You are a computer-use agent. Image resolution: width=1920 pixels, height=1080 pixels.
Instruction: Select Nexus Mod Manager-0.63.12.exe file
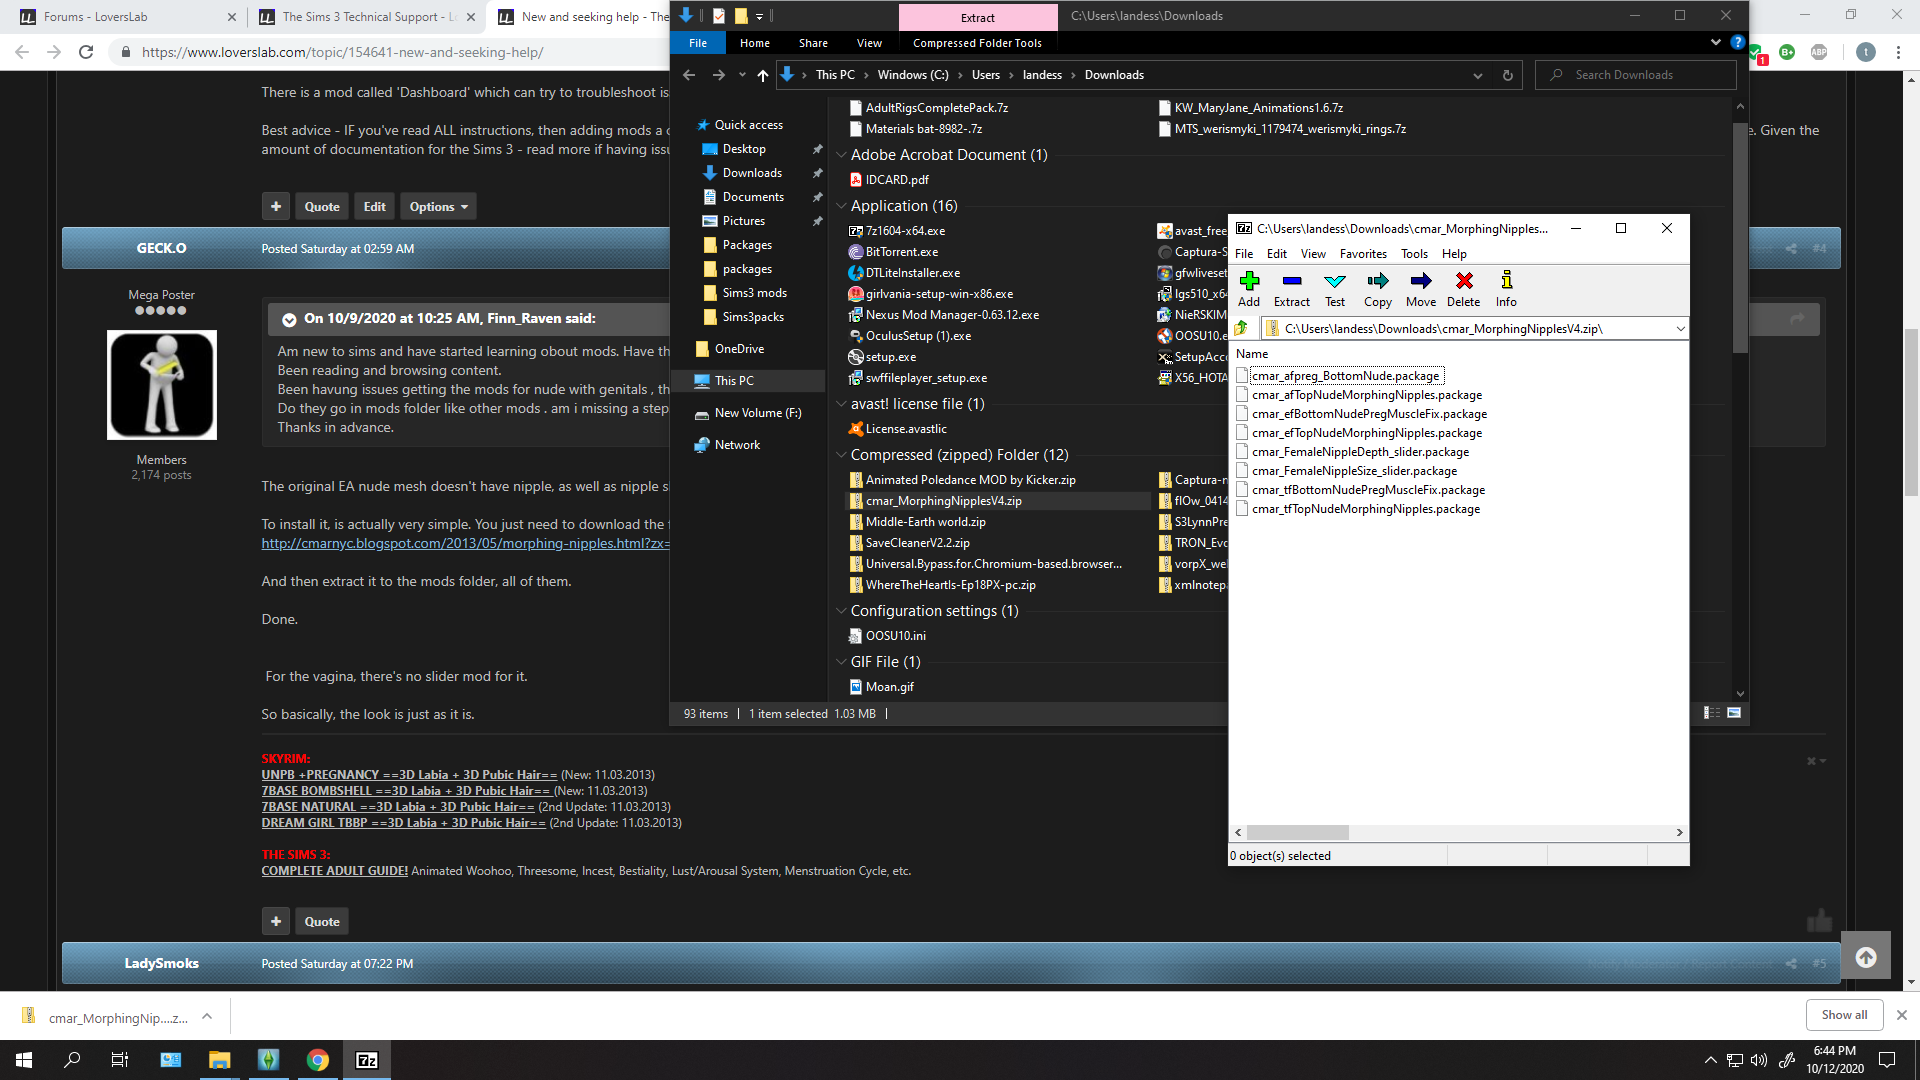coord(952,315)
